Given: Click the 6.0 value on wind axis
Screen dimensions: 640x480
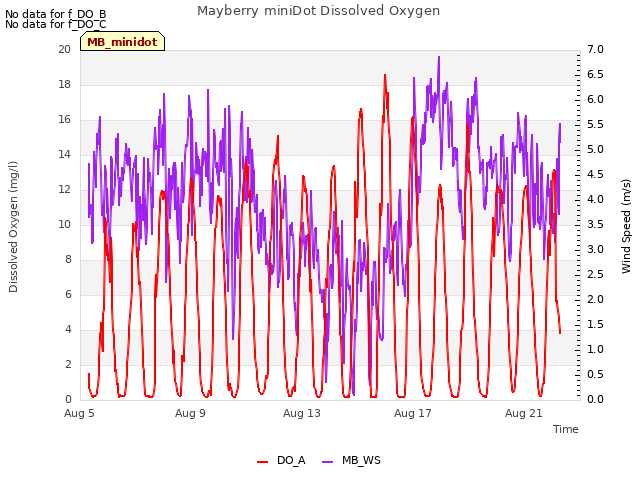Looking at the screenshot, I should 595,99.
